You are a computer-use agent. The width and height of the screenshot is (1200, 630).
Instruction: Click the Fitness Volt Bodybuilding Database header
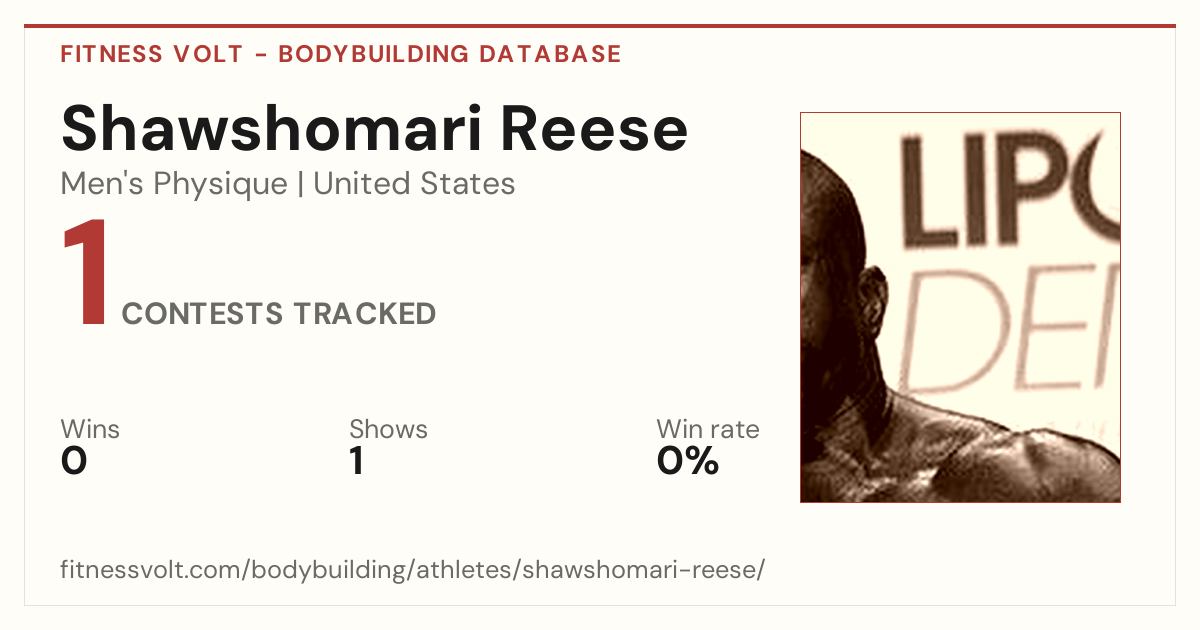[x=341, y=54]
